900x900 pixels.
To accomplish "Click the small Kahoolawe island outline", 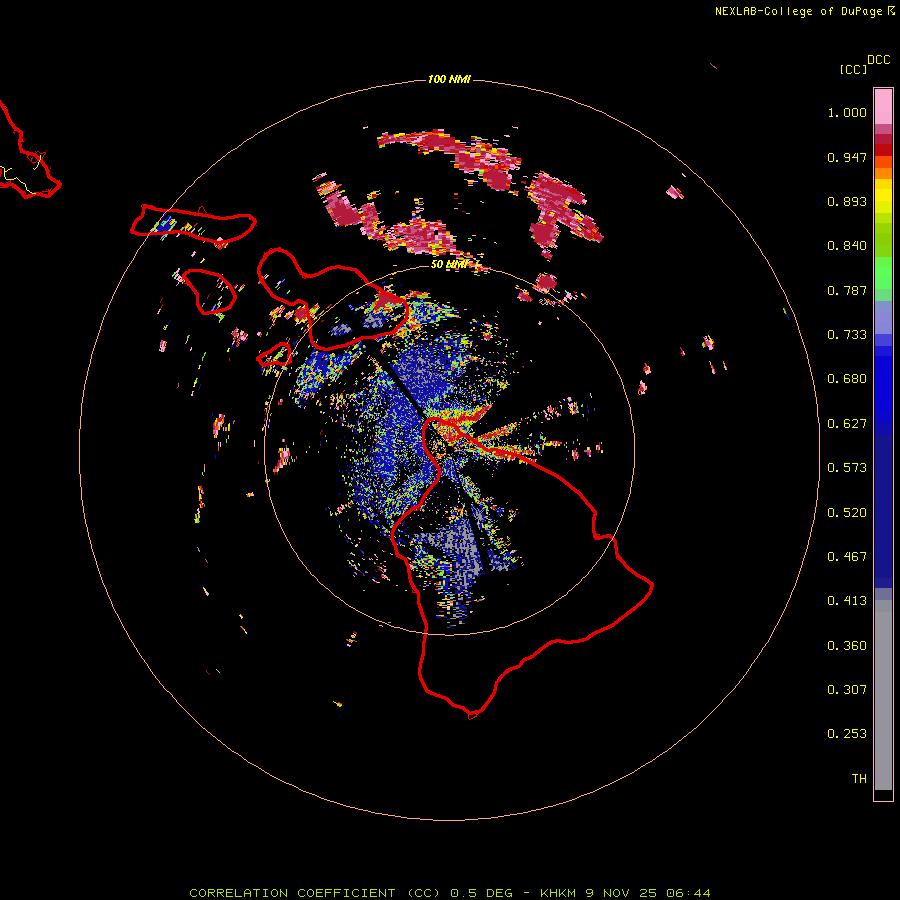I will pos(274,355).
